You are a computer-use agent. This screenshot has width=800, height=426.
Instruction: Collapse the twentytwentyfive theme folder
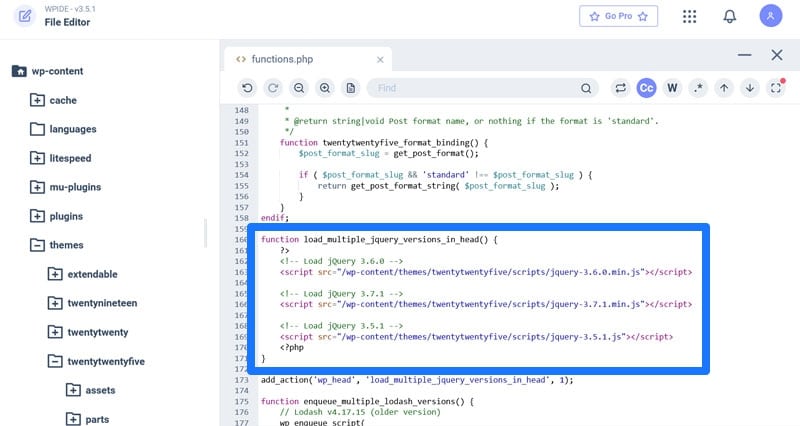[x=55, y=361]
